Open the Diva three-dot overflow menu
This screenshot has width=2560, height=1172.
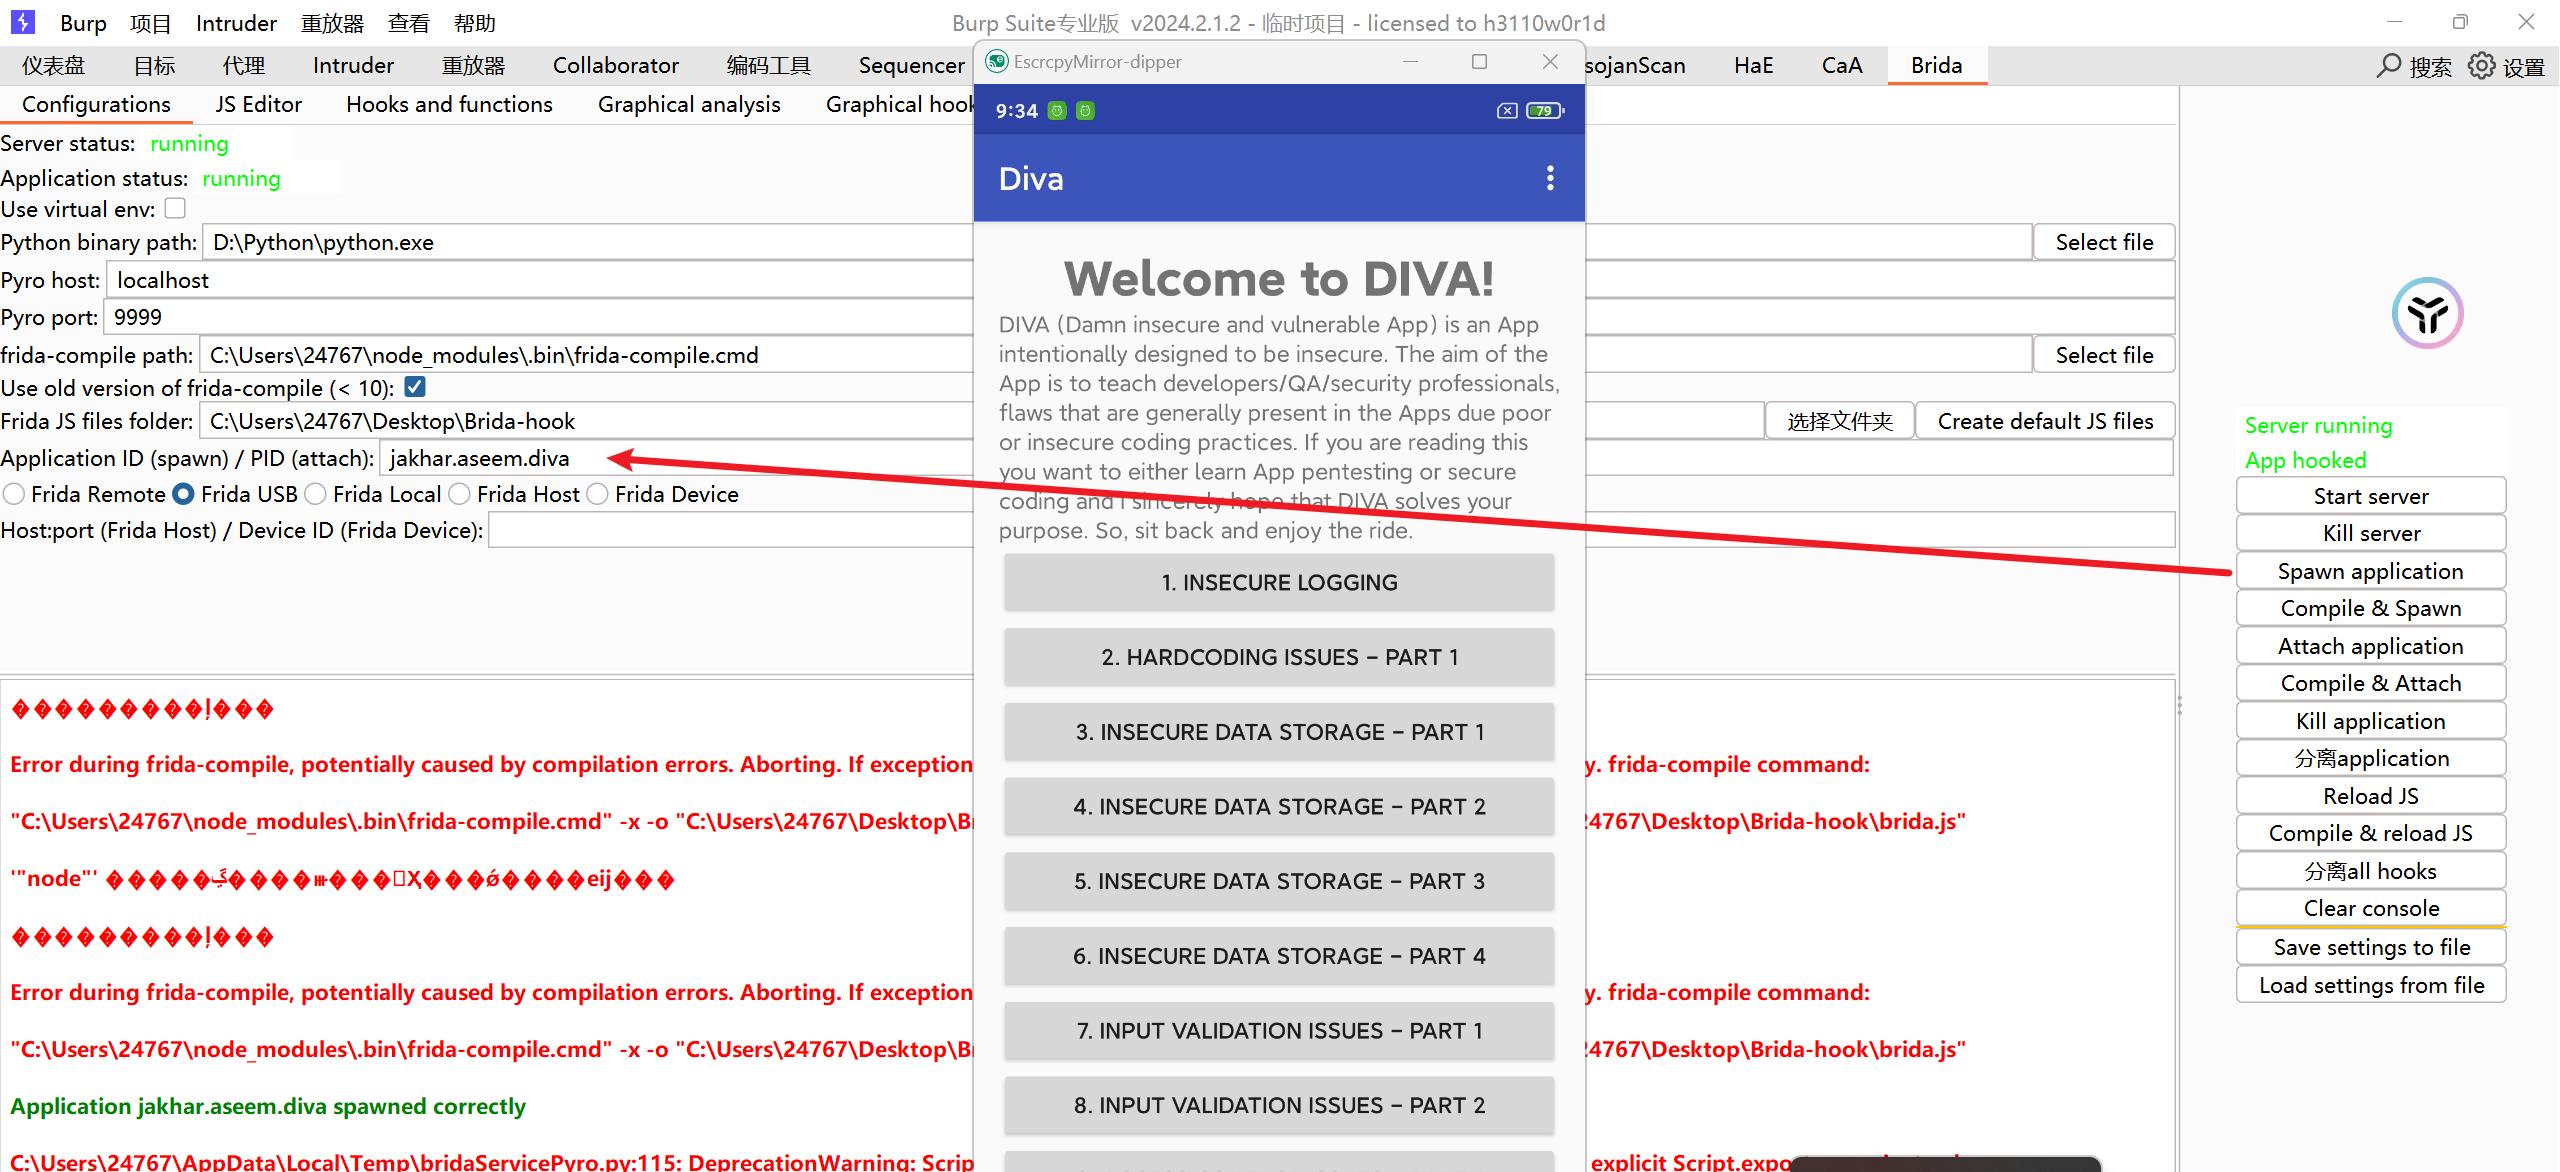pyautogui.click(x=1550, y=178)
